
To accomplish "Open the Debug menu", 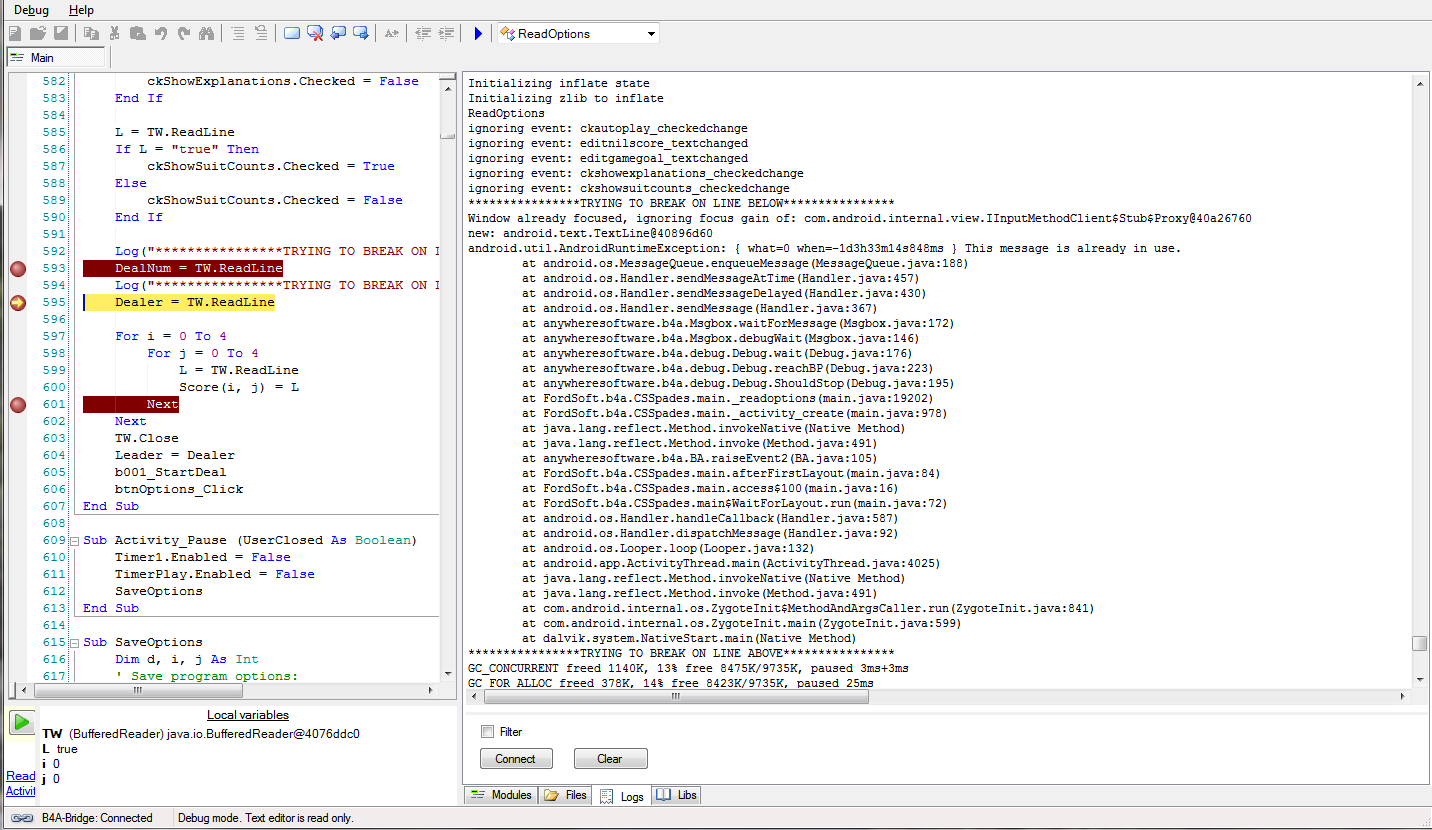I will (x=31, y=10).
